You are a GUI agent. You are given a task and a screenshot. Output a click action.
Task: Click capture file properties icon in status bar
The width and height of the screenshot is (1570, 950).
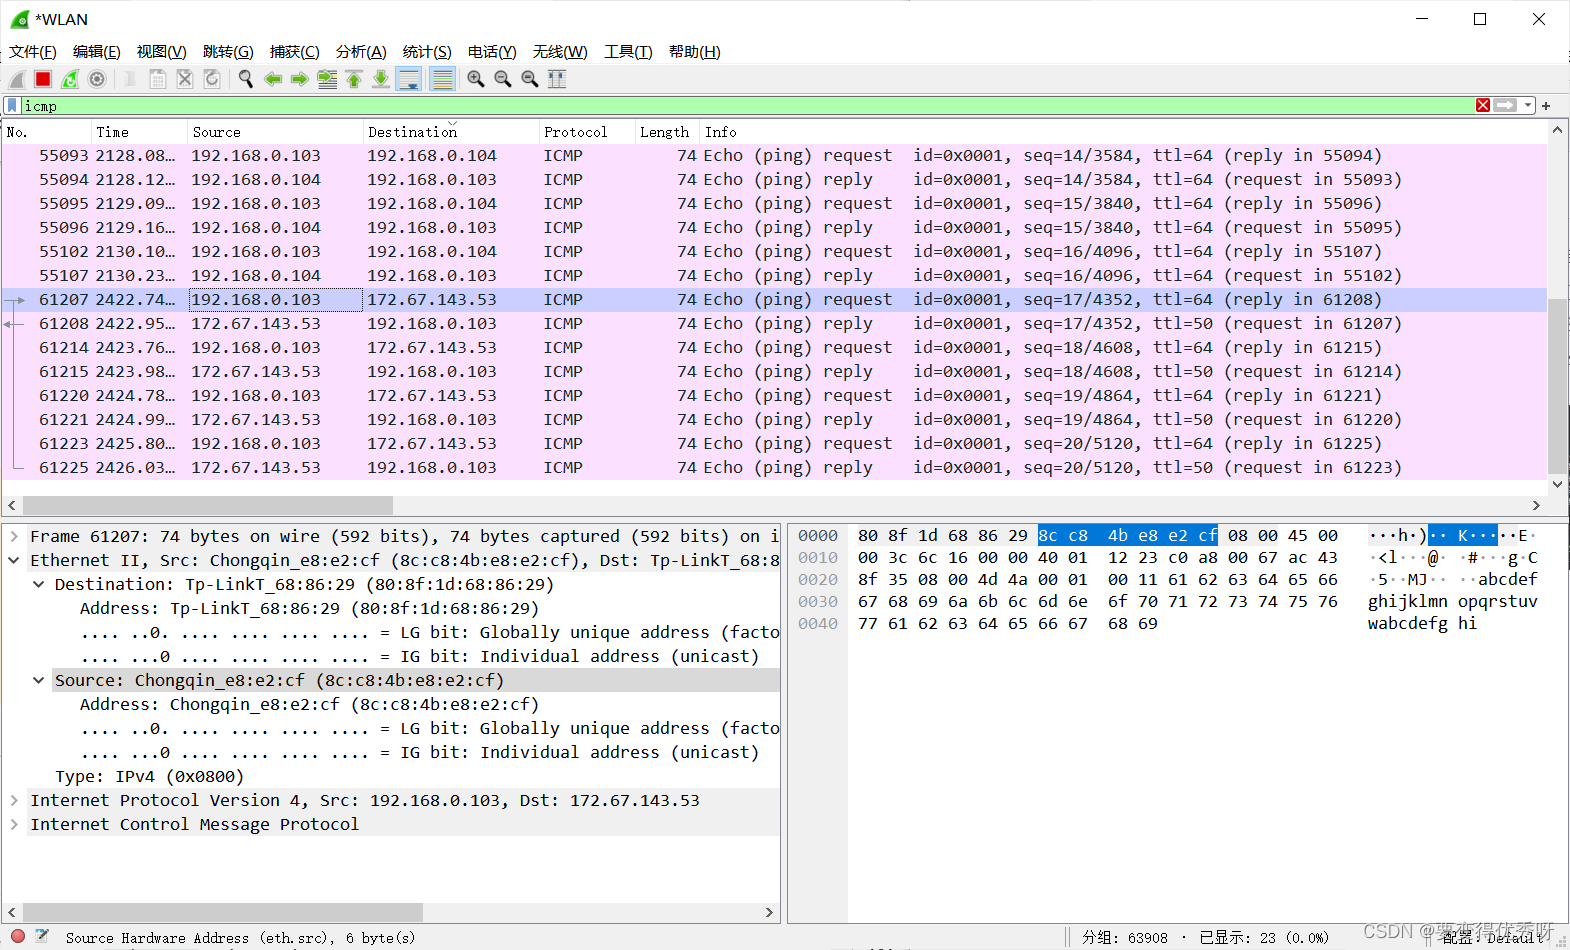click(x=42, y=937)
